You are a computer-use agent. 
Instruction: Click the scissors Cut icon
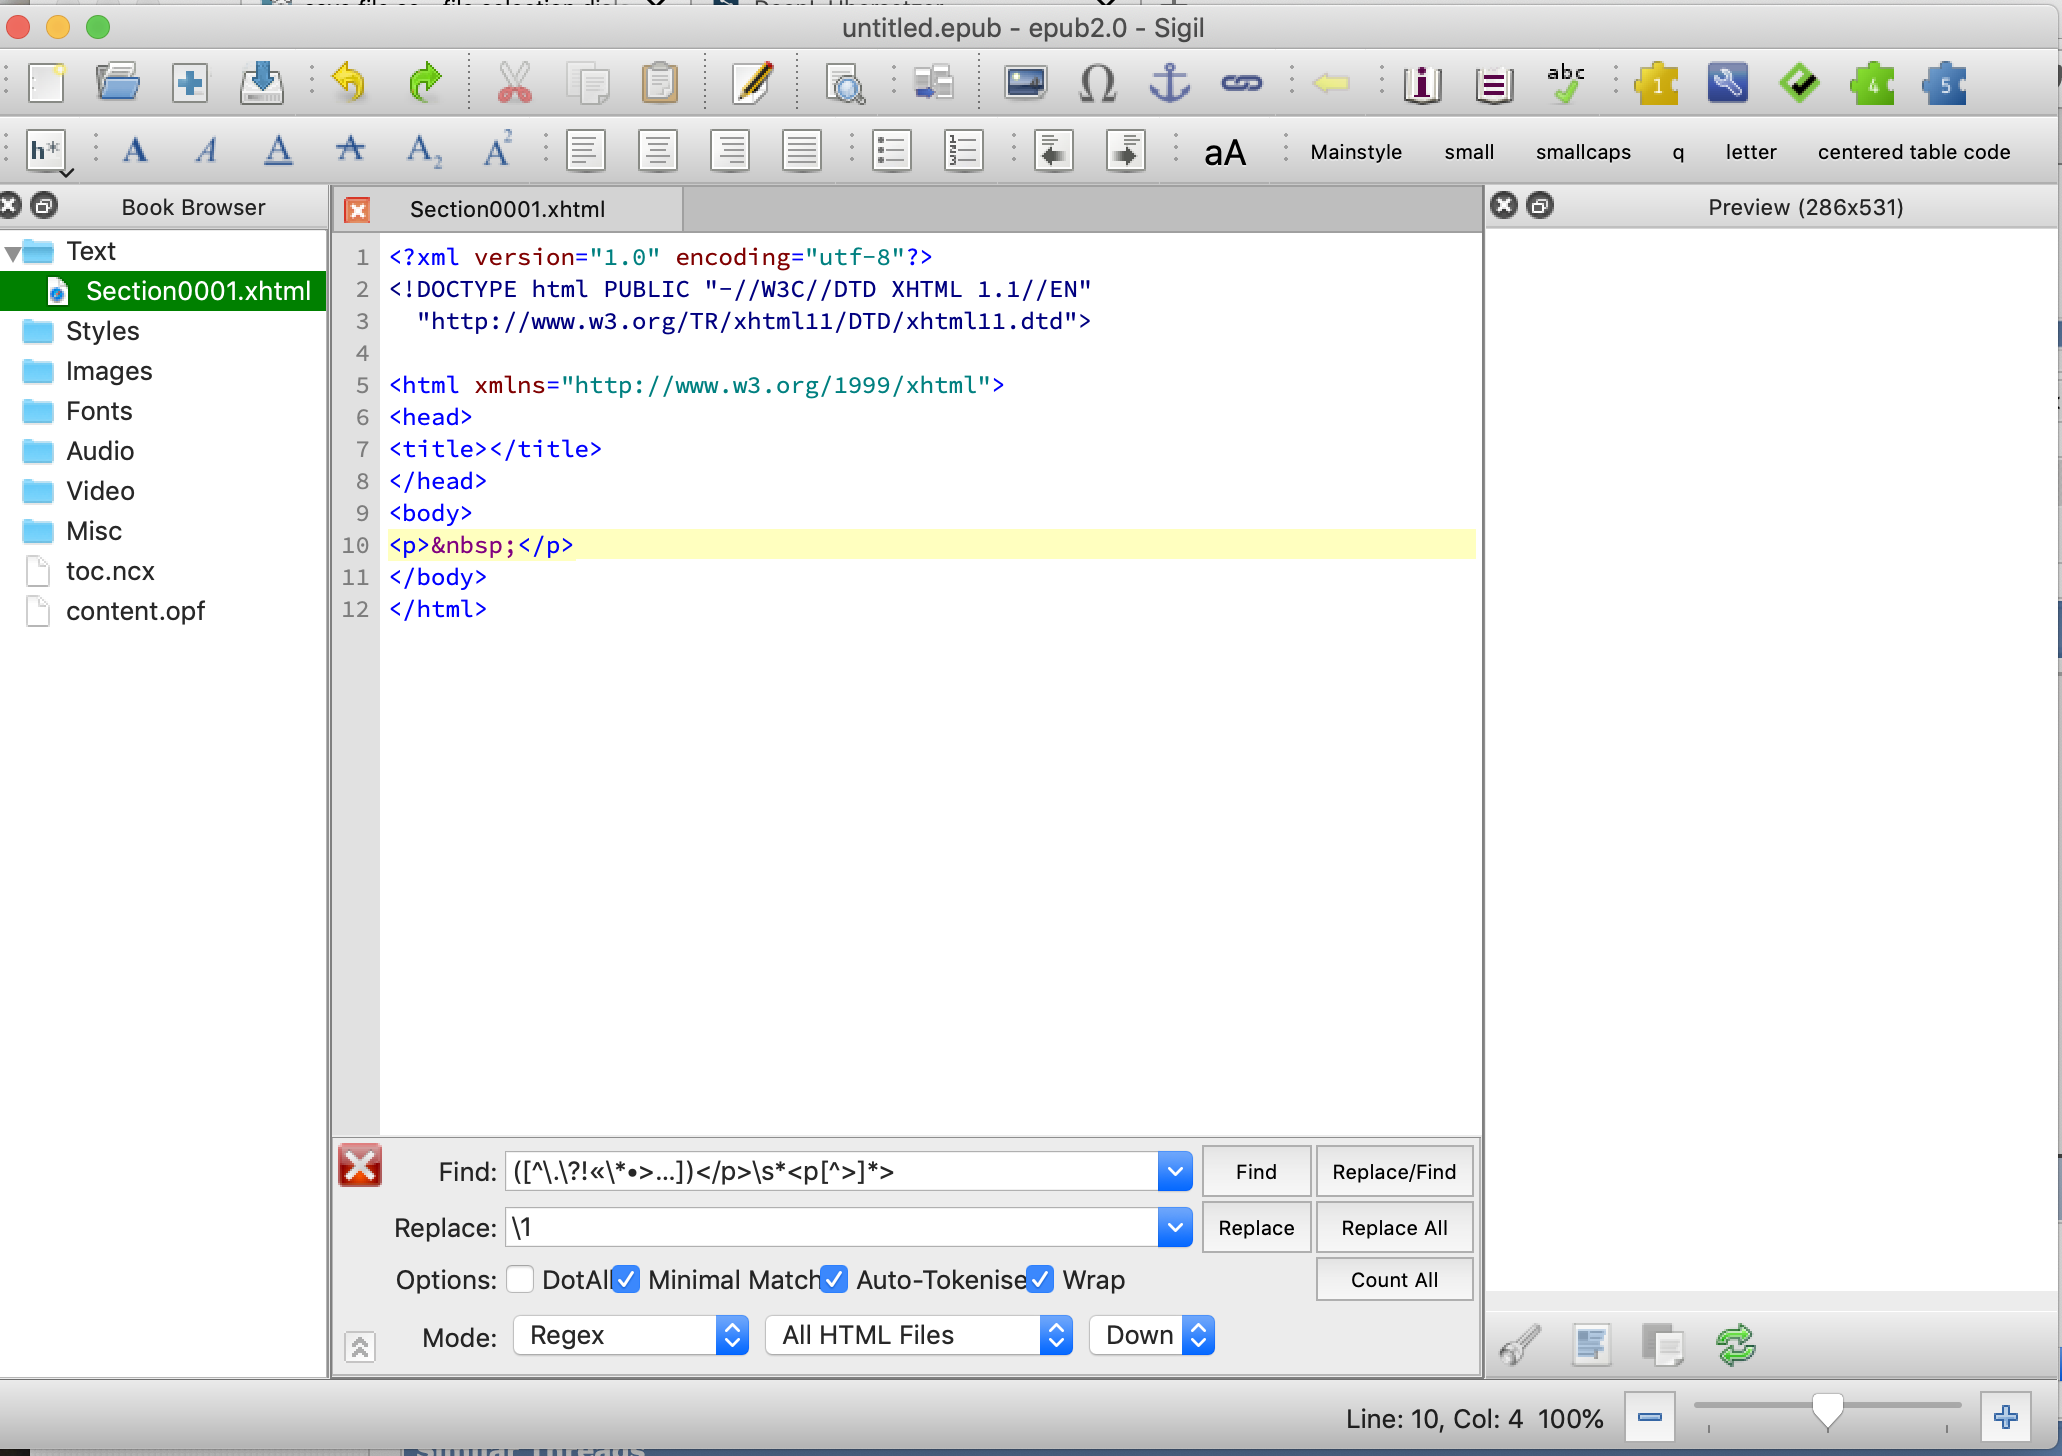point(514,83)
